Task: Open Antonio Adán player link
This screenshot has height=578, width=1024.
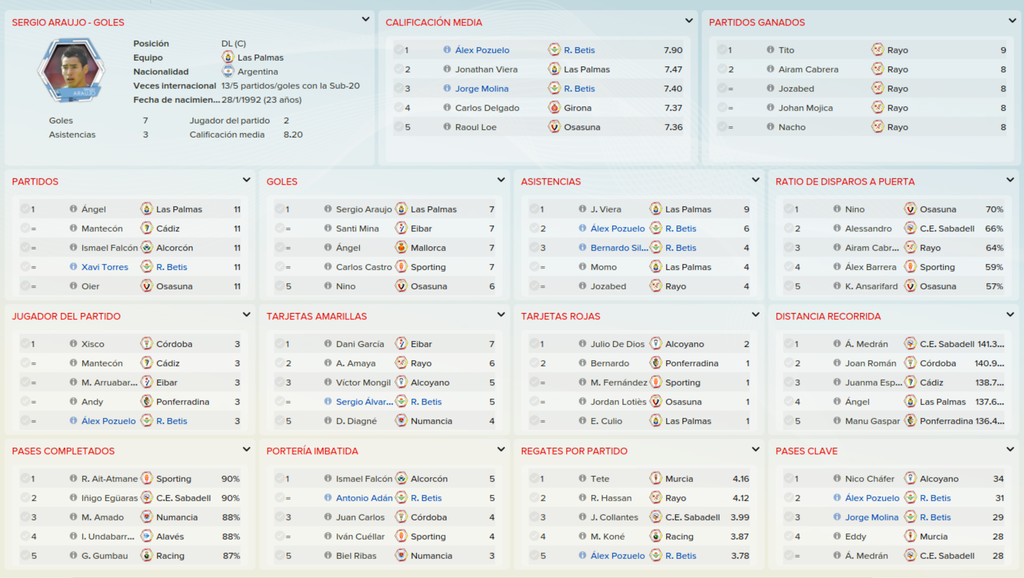Action: (364, 498)
